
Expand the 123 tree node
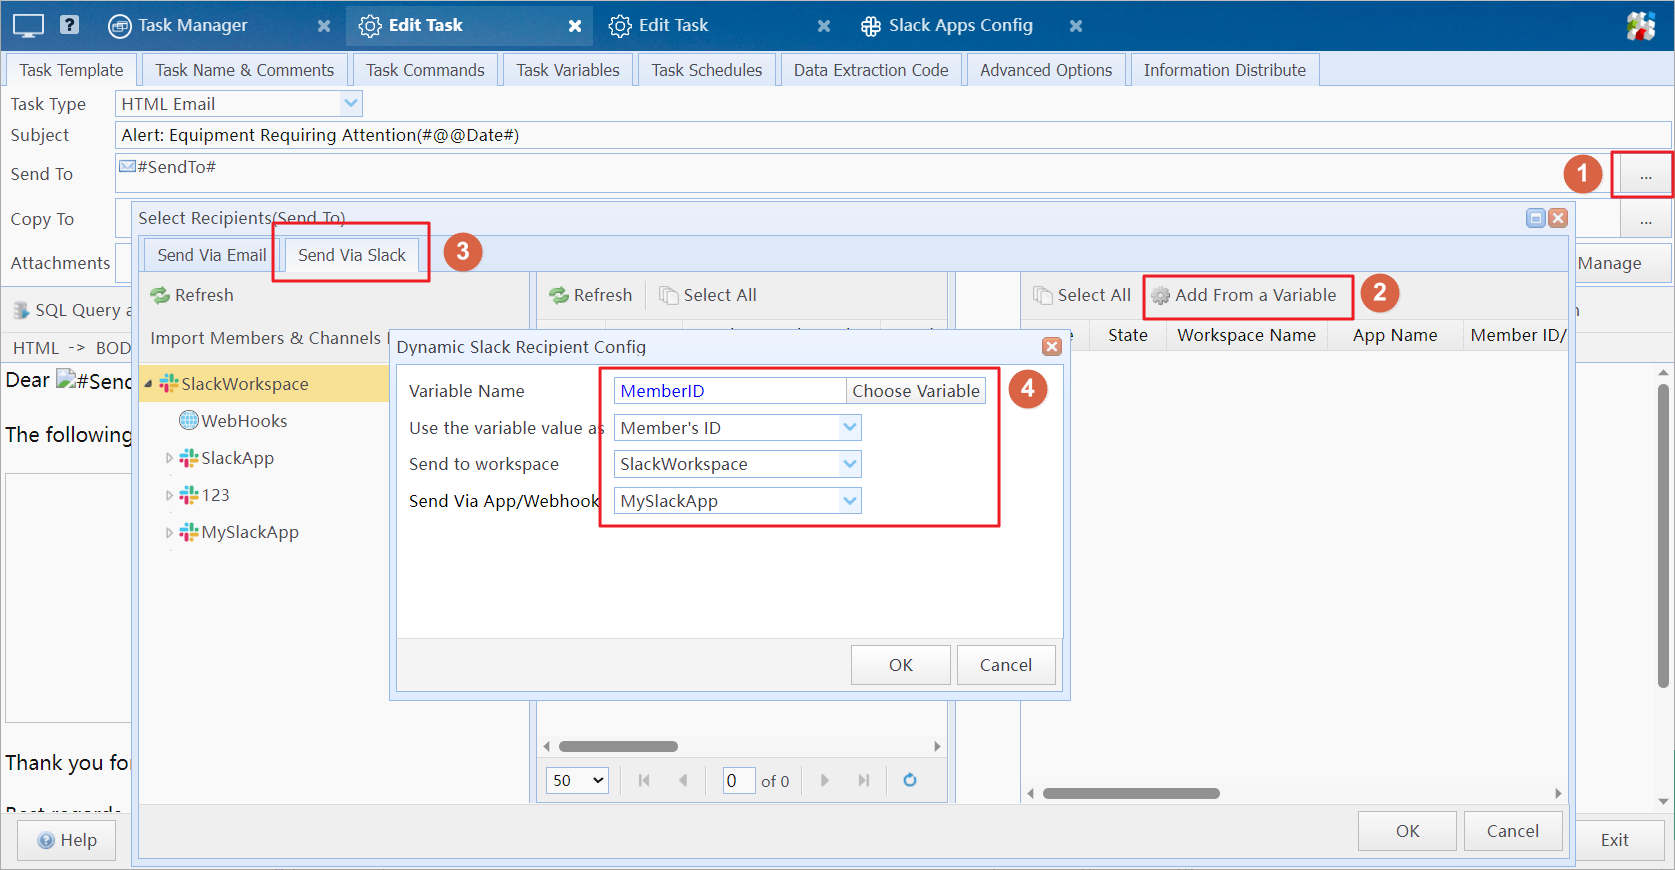[169, 495]
